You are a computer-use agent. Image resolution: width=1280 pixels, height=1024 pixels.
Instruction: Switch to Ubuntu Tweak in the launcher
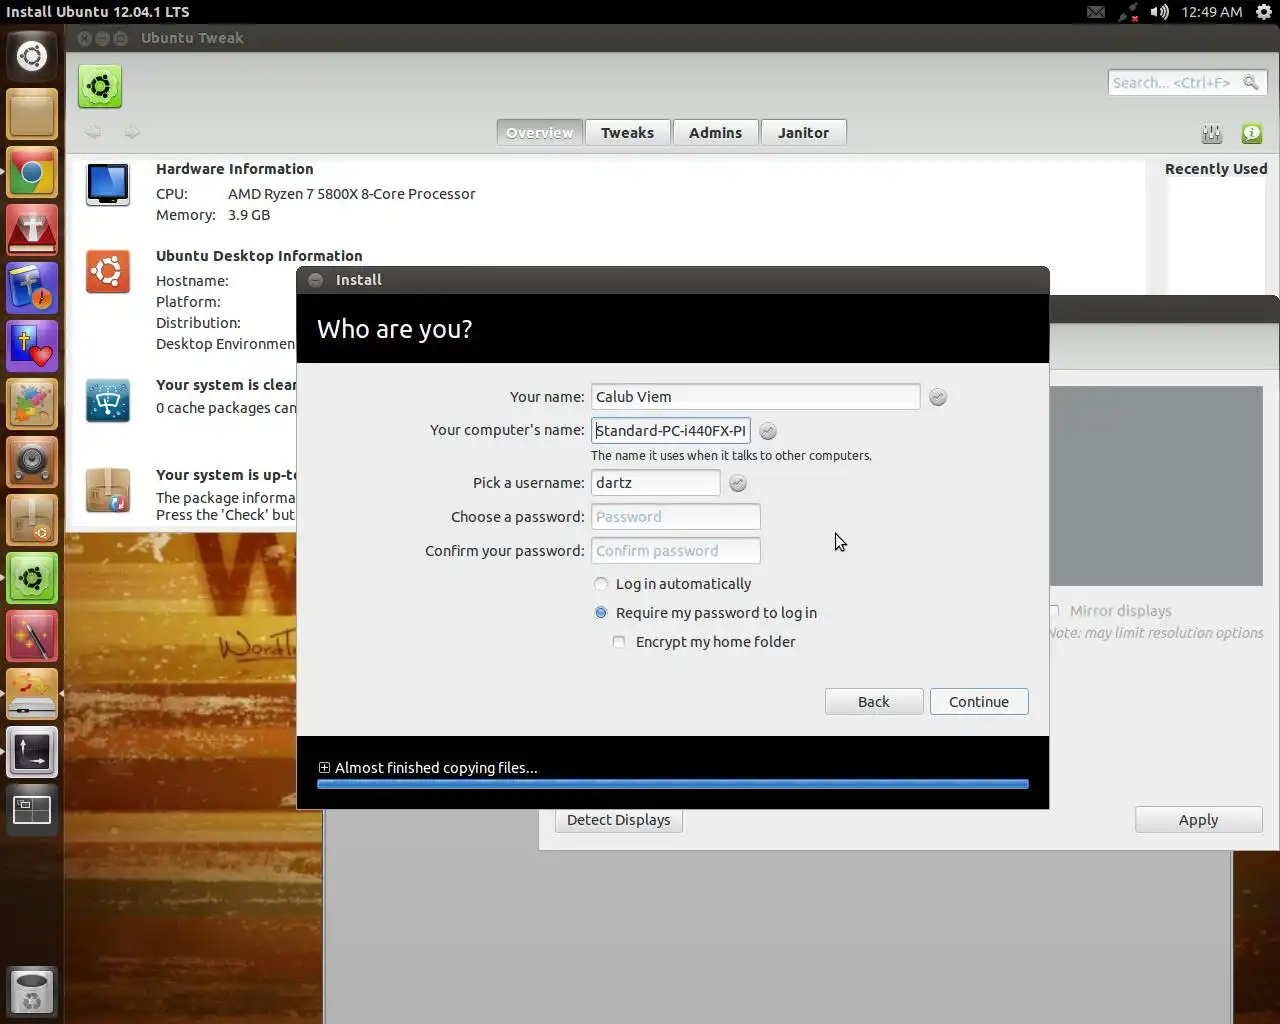[x=32, y=578]
